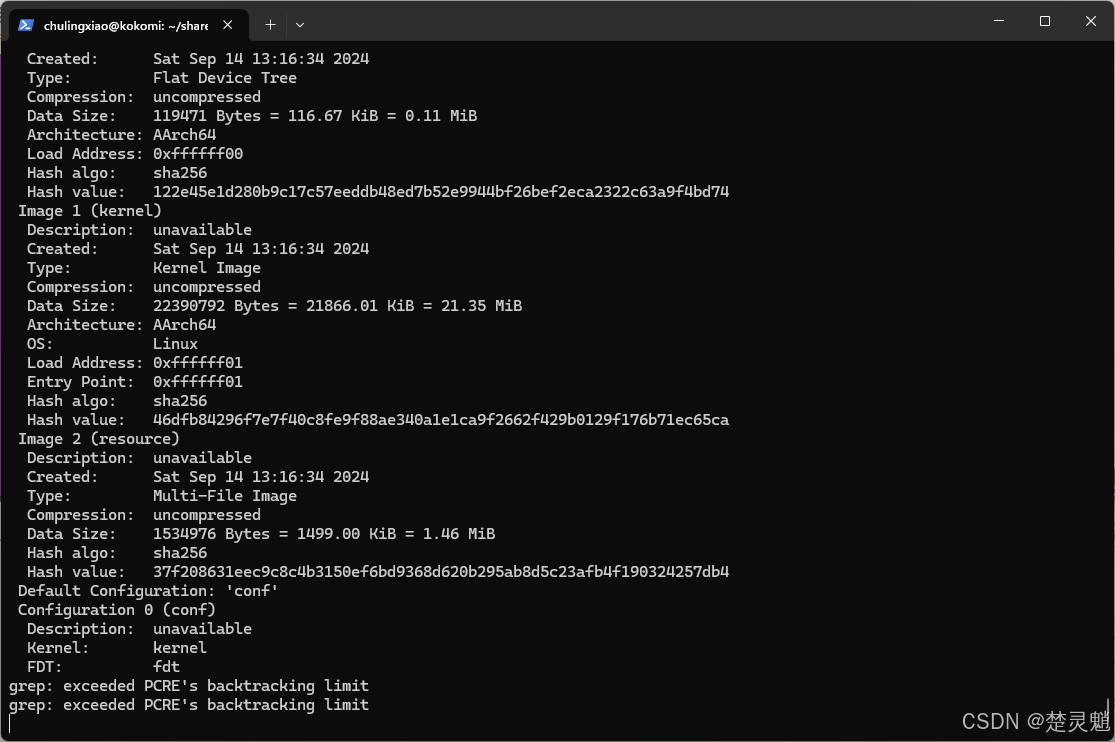Click the 'Entry Point: 0xffffff01' line
Viewport: 1115px width, 742px height.
click(134, 382)
